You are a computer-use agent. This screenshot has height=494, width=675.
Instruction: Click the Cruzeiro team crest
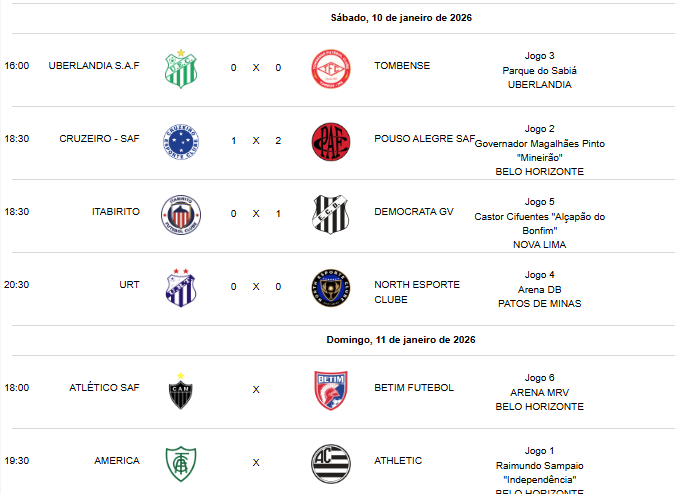pos(181,141)
